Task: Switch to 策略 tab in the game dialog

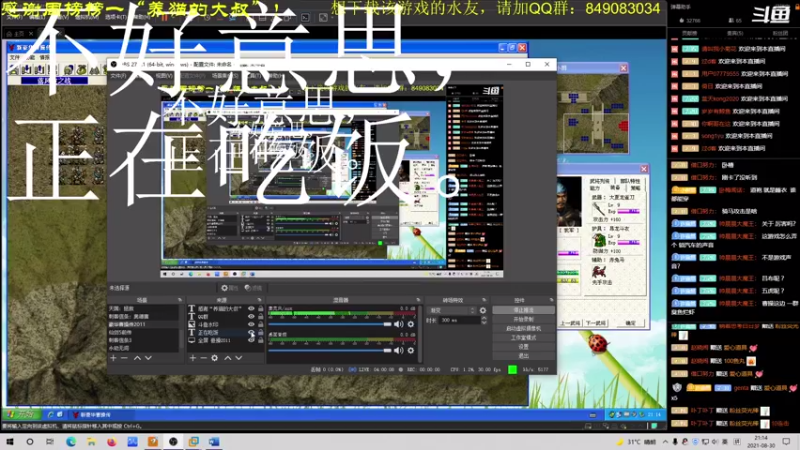Action: click(x=635, y=188)
